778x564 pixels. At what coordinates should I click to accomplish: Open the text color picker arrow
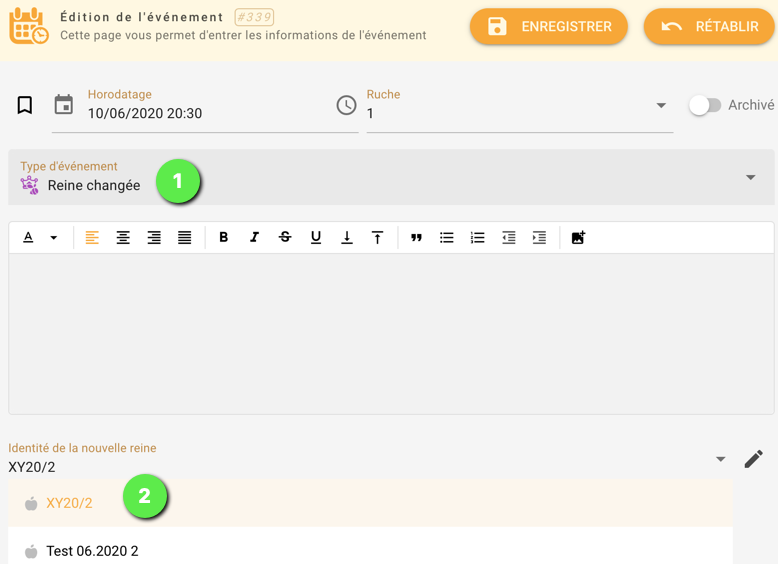[x=54, y=238]
